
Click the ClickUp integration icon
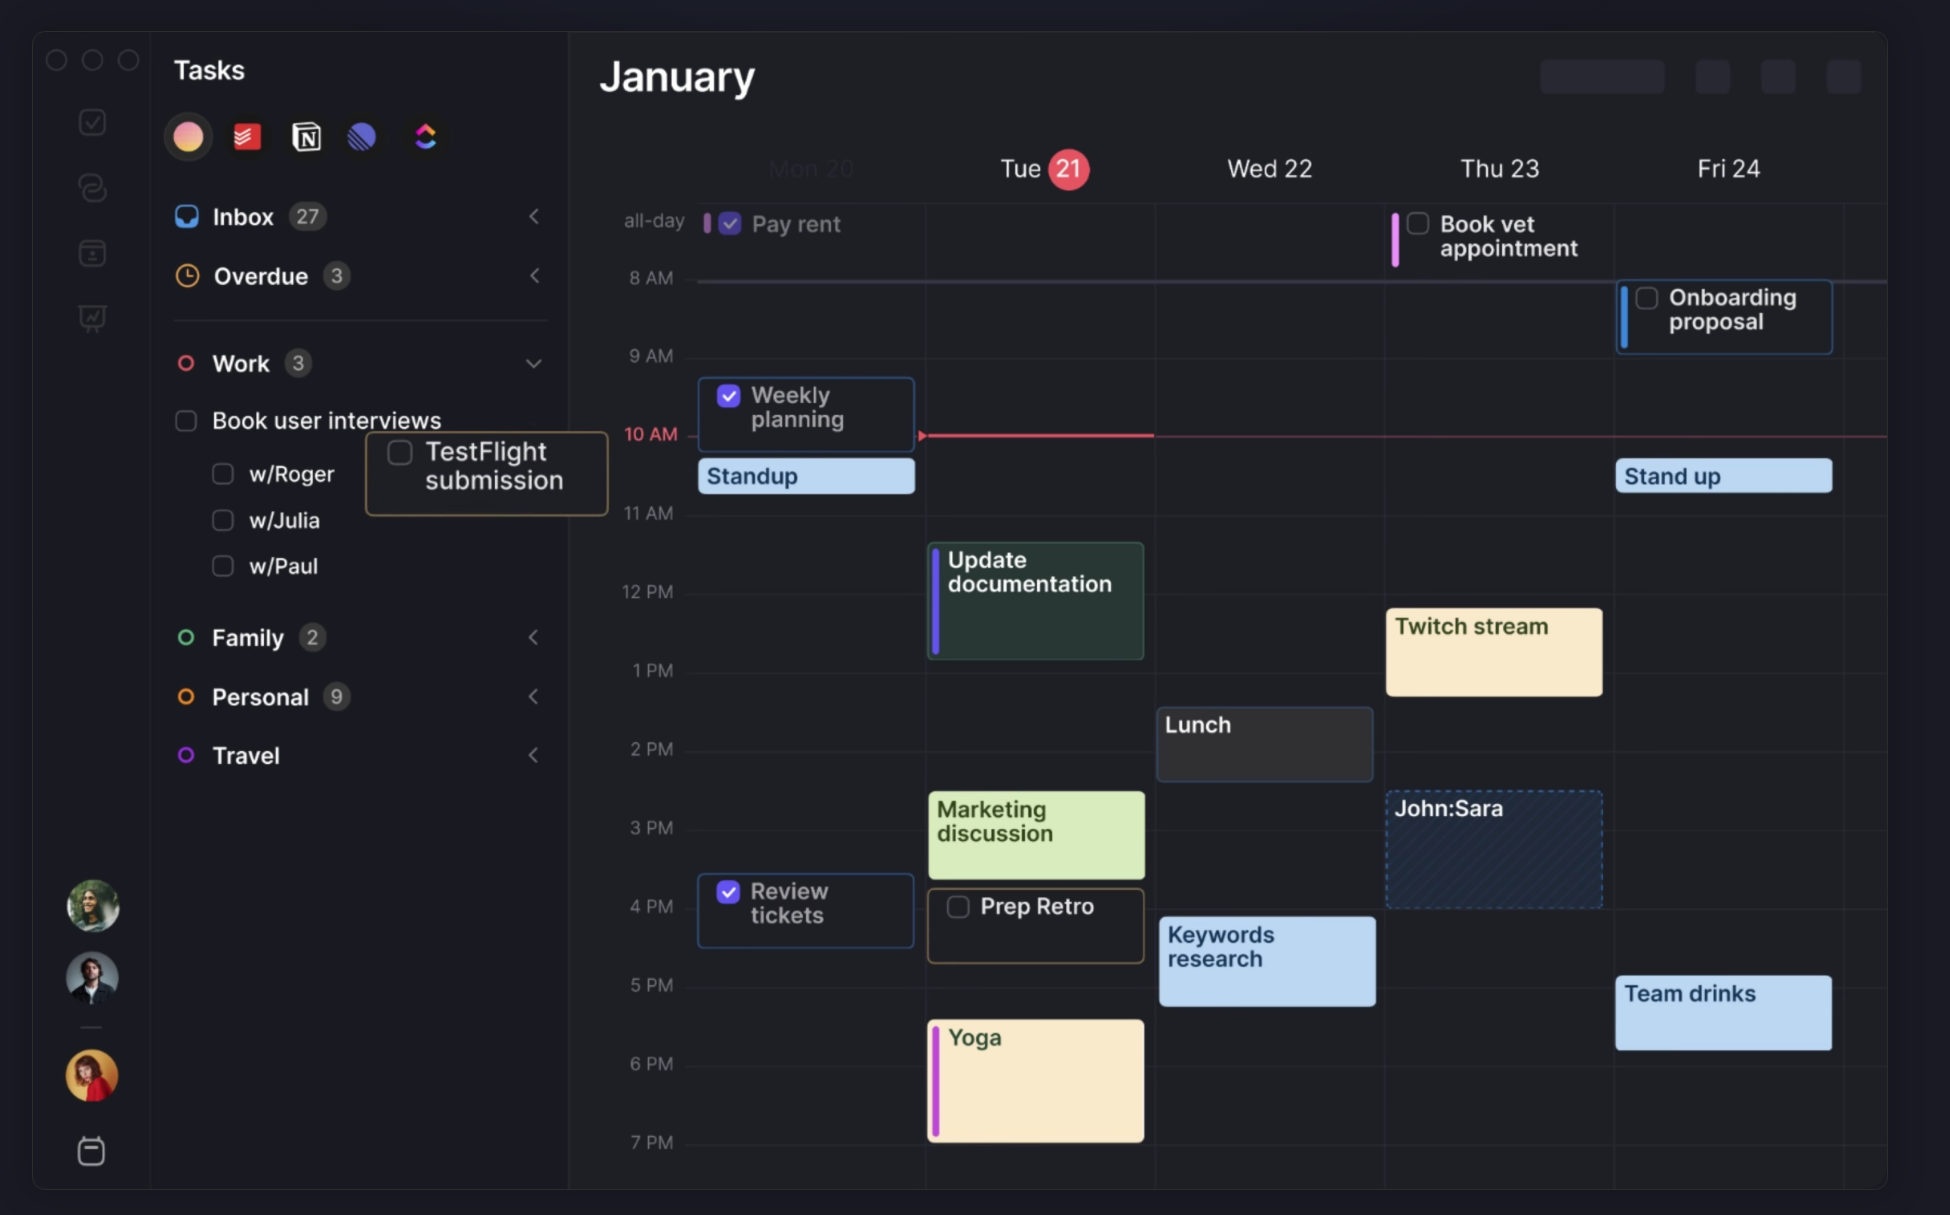tap(425, 137)
